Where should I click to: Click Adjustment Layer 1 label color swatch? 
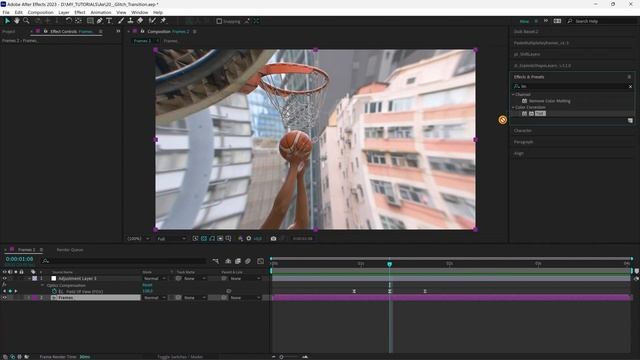[x=34, y=278]
